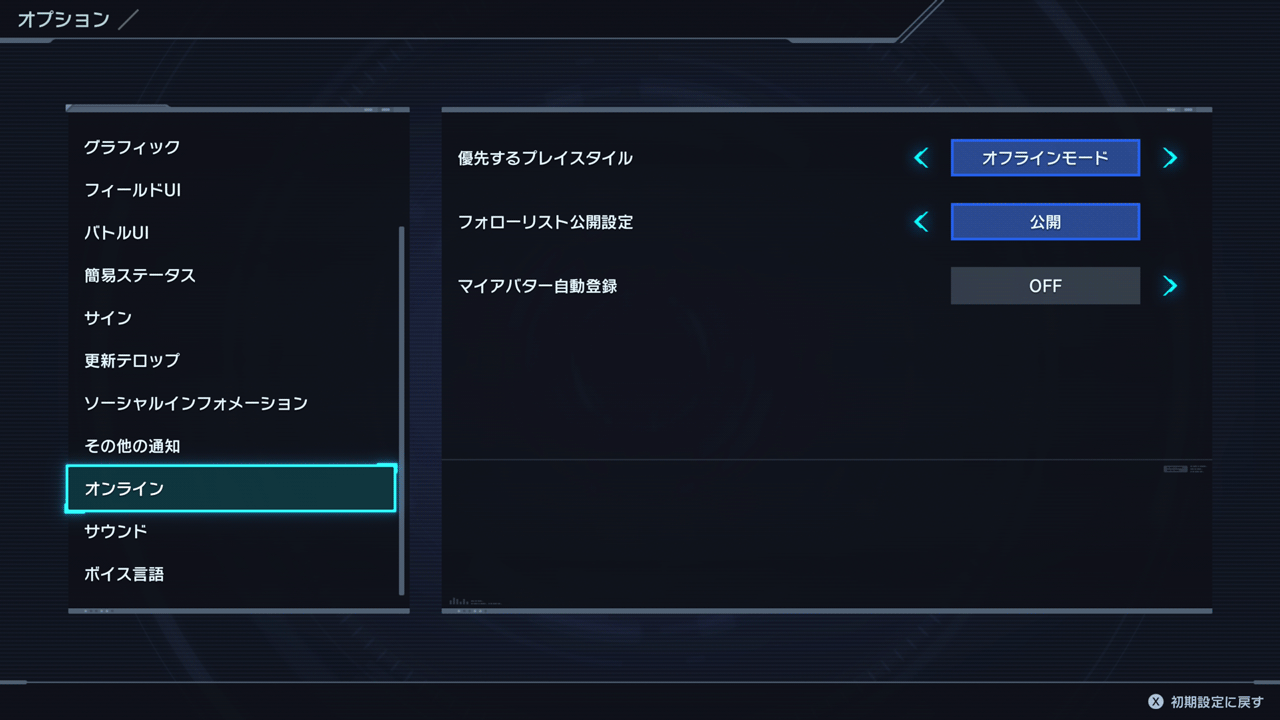1280x720 pixels.
Task: Click left arrow for 優先するプレイスタイル
Action: tap(921, 158)
